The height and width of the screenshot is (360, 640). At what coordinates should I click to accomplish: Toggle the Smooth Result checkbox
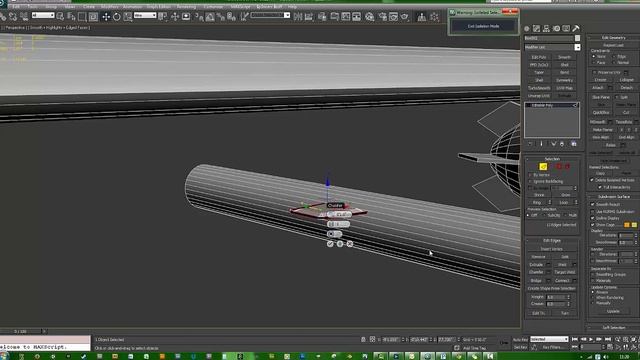(593, 204)
